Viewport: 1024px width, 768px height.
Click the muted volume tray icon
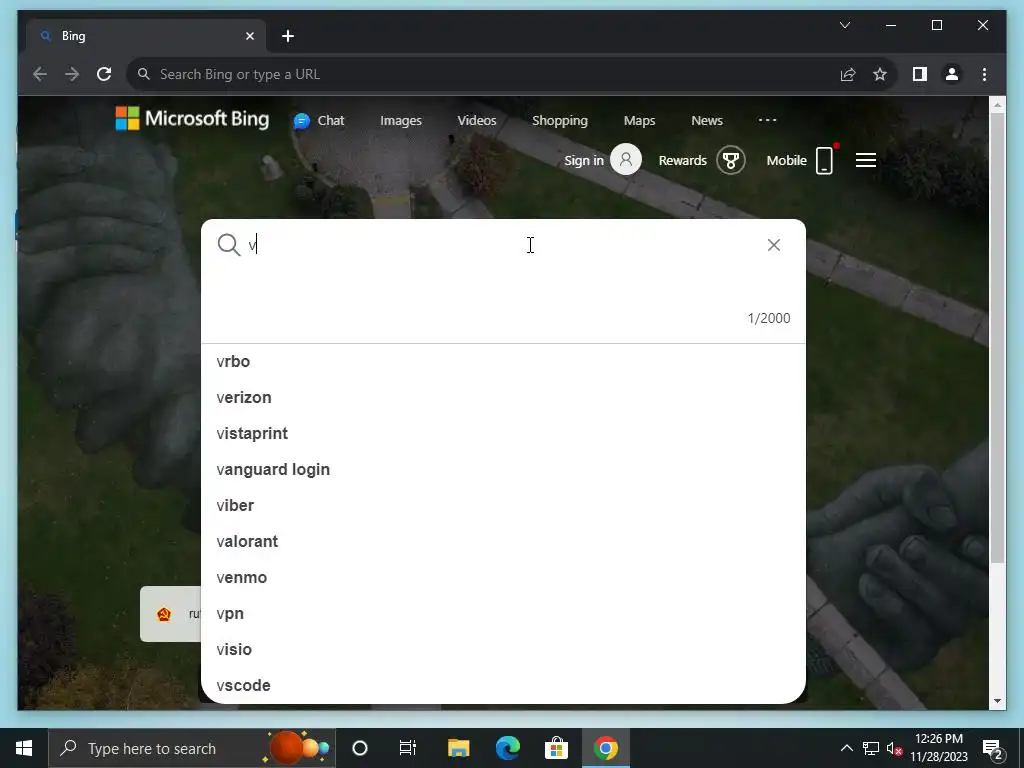click(895, 748)
